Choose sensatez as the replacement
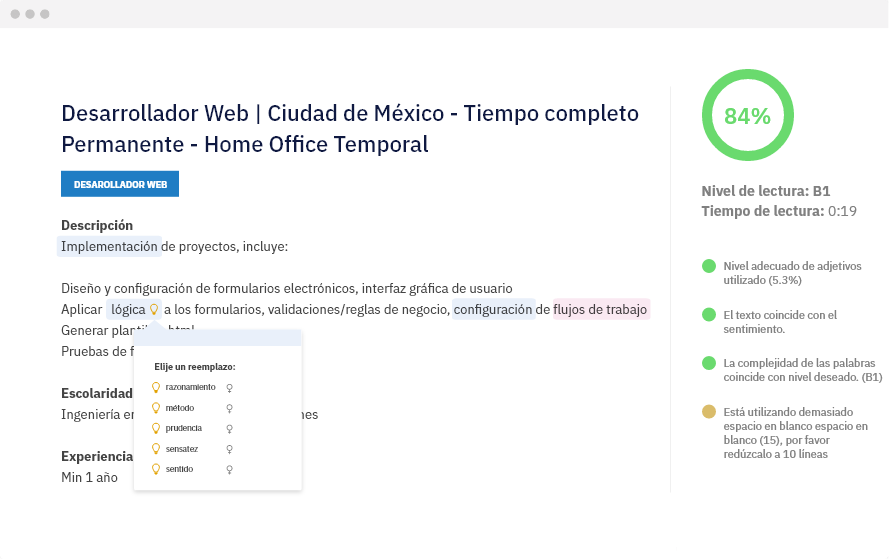889x559 pixels. tap(181, 449)
